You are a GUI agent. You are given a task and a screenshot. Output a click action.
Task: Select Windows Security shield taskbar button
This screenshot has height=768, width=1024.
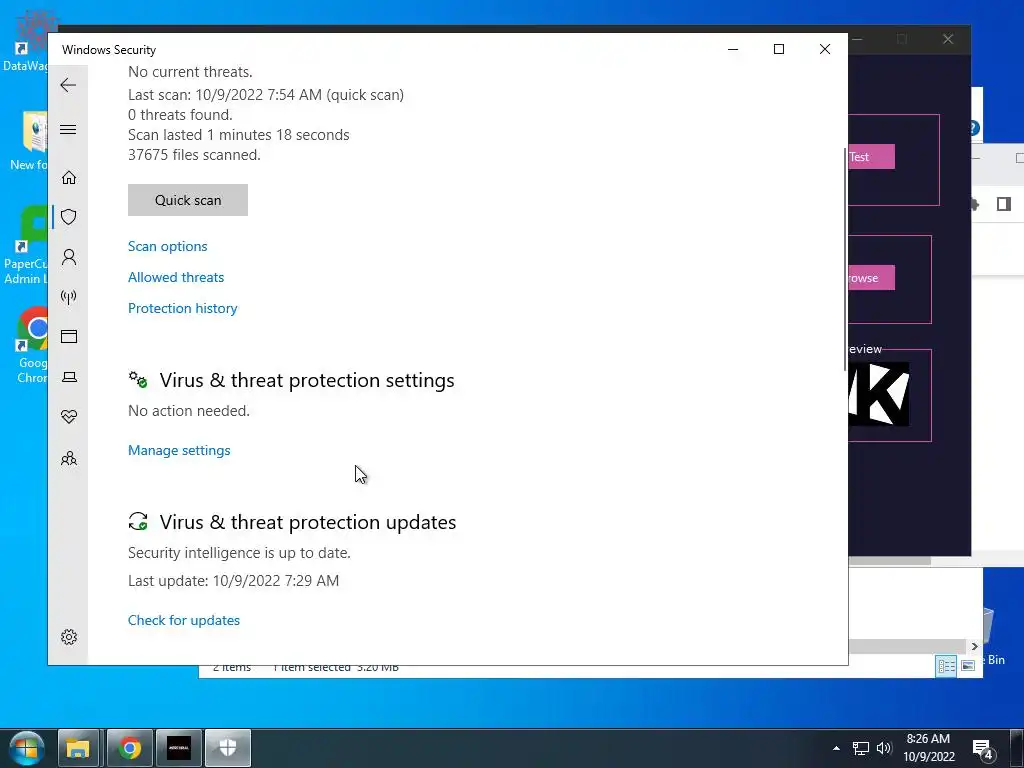click(x=228, y=748)
